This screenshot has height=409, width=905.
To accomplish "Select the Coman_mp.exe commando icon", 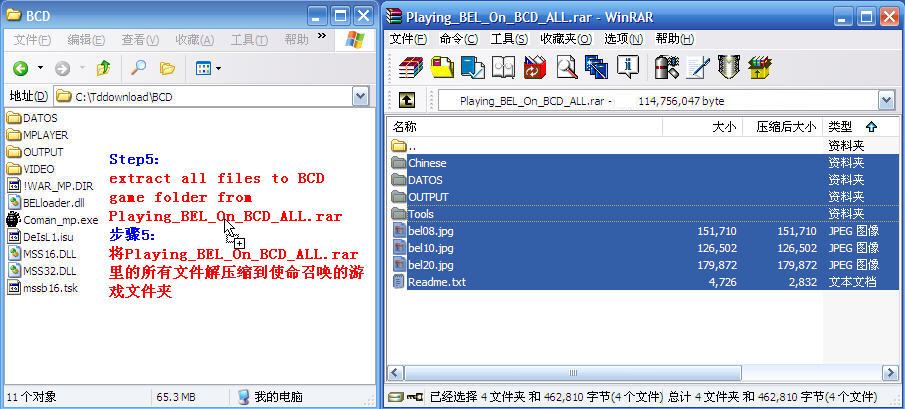I will pyautogui.click(x=13, y=219).
